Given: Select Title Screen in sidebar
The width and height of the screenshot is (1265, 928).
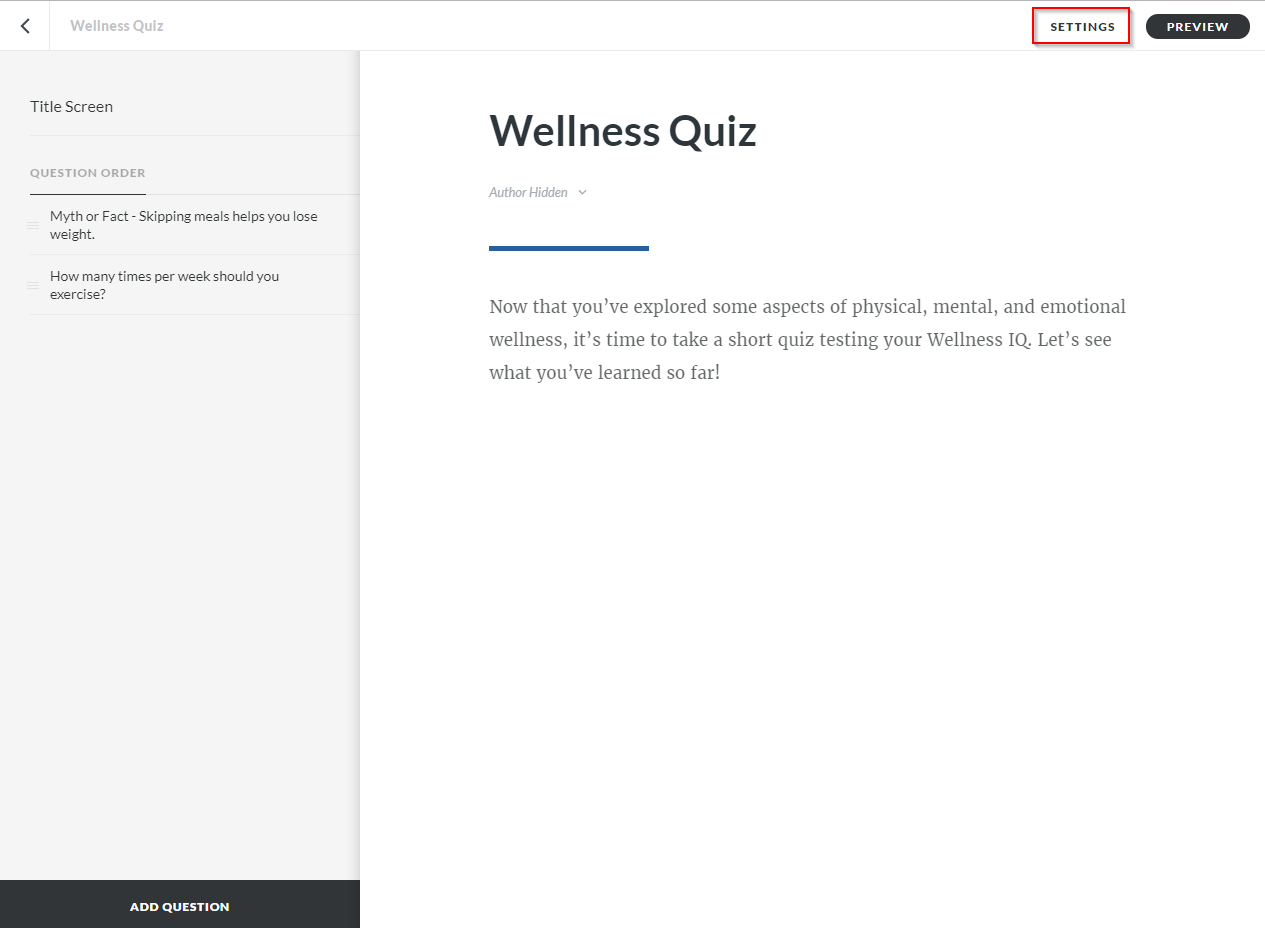Looking at the screenshot, I should [71, 106].
